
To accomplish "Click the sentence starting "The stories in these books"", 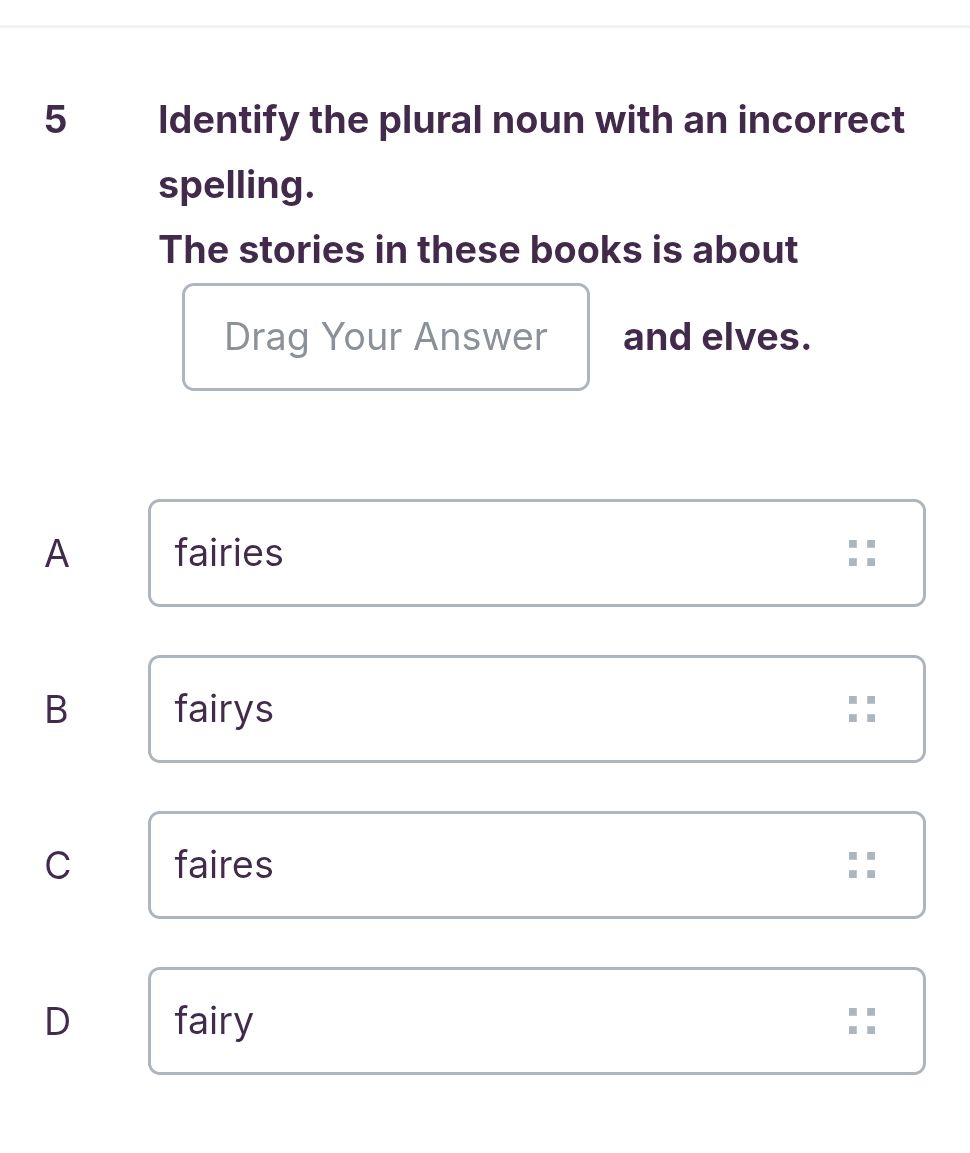I will [478, 249].
